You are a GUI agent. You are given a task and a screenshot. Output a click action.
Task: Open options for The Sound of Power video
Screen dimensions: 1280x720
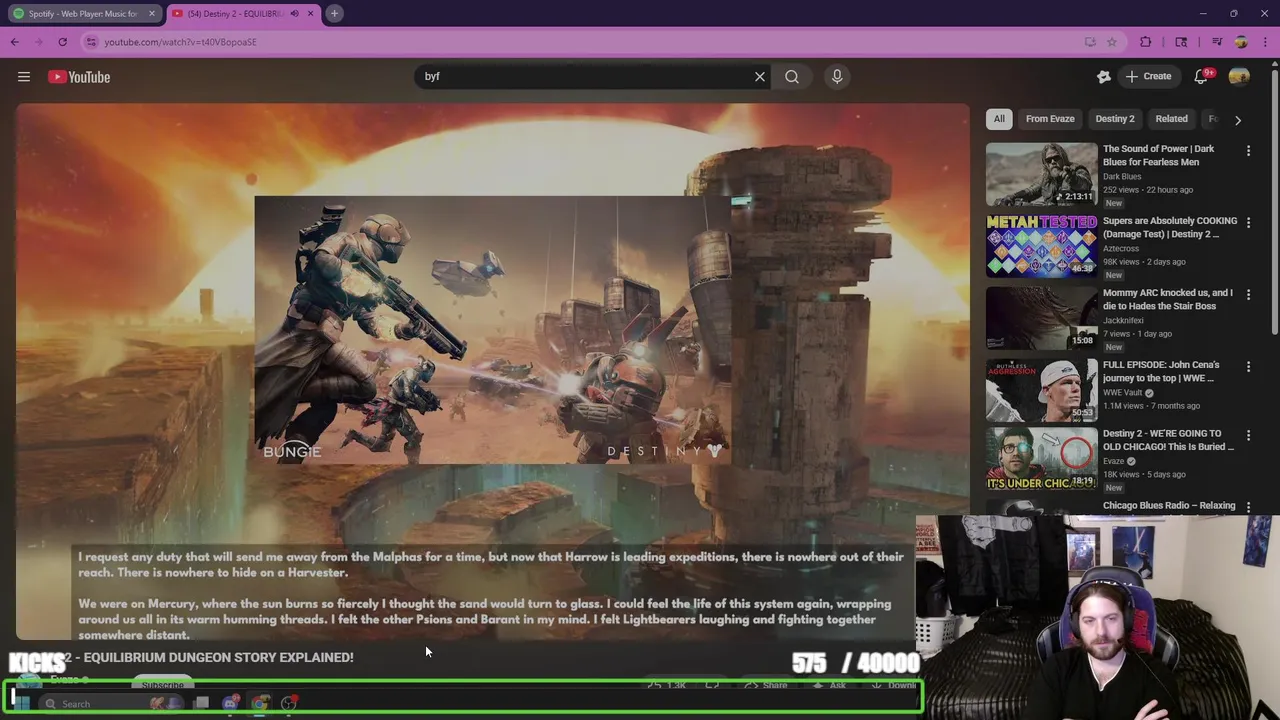coord(1248,151)
